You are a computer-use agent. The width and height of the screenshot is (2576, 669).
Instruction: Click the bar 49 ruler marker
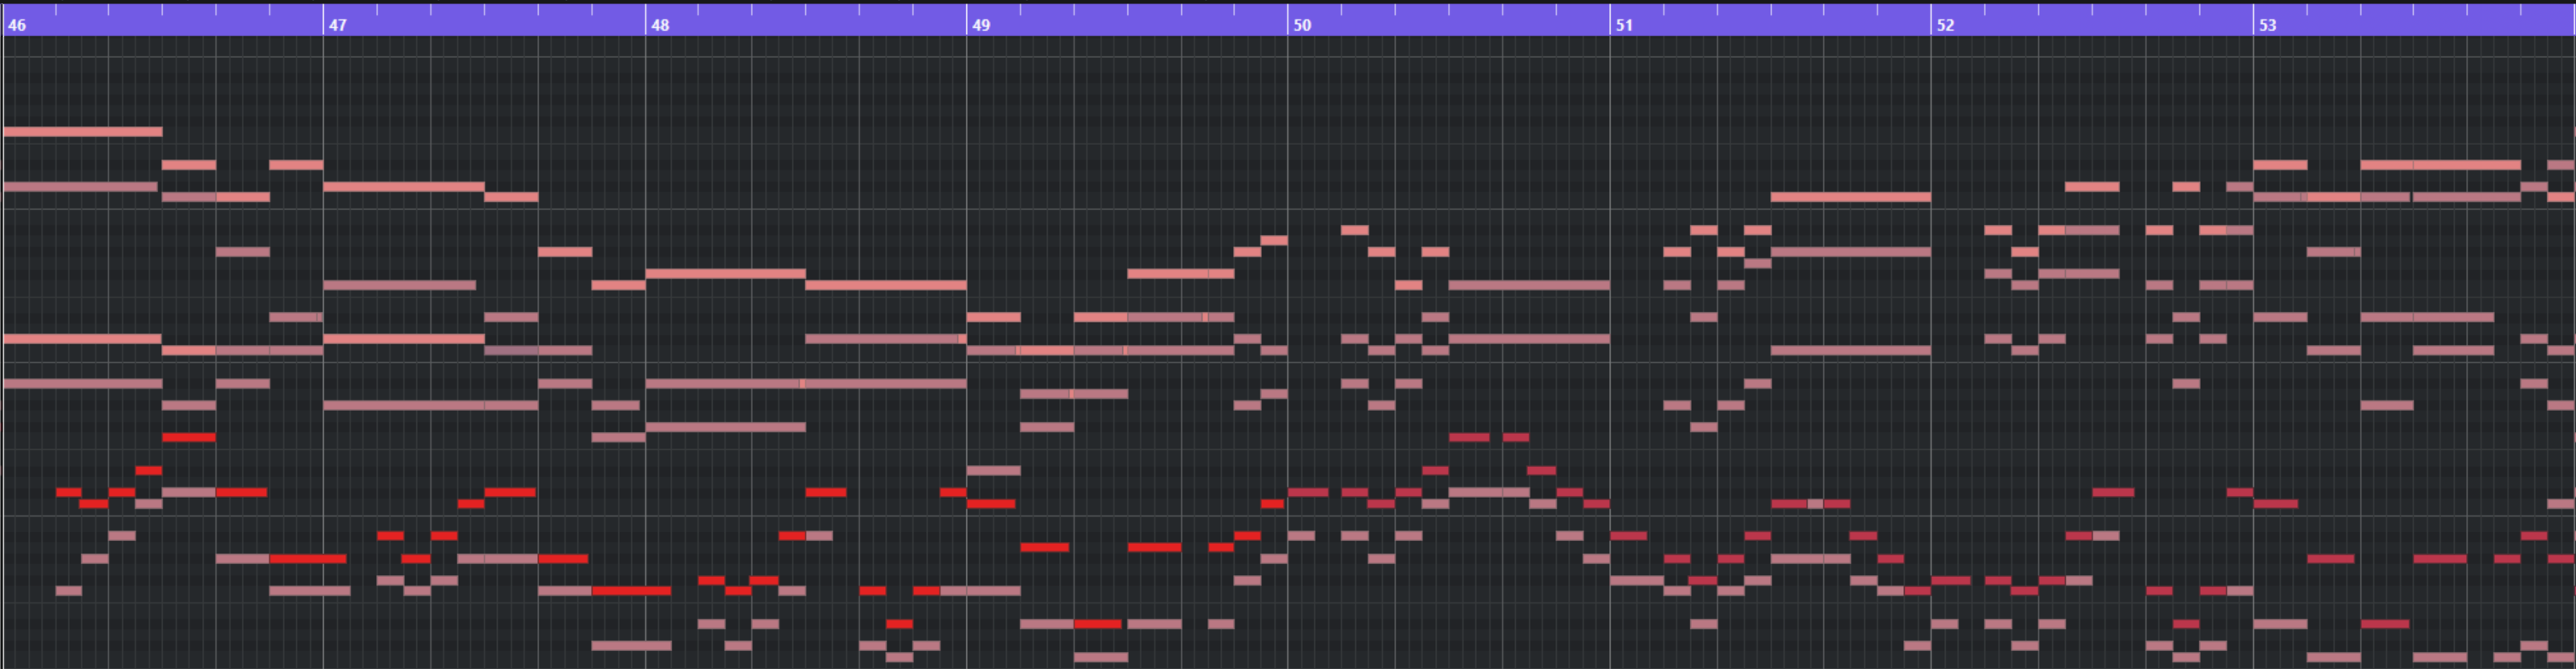tap(981, 25)
